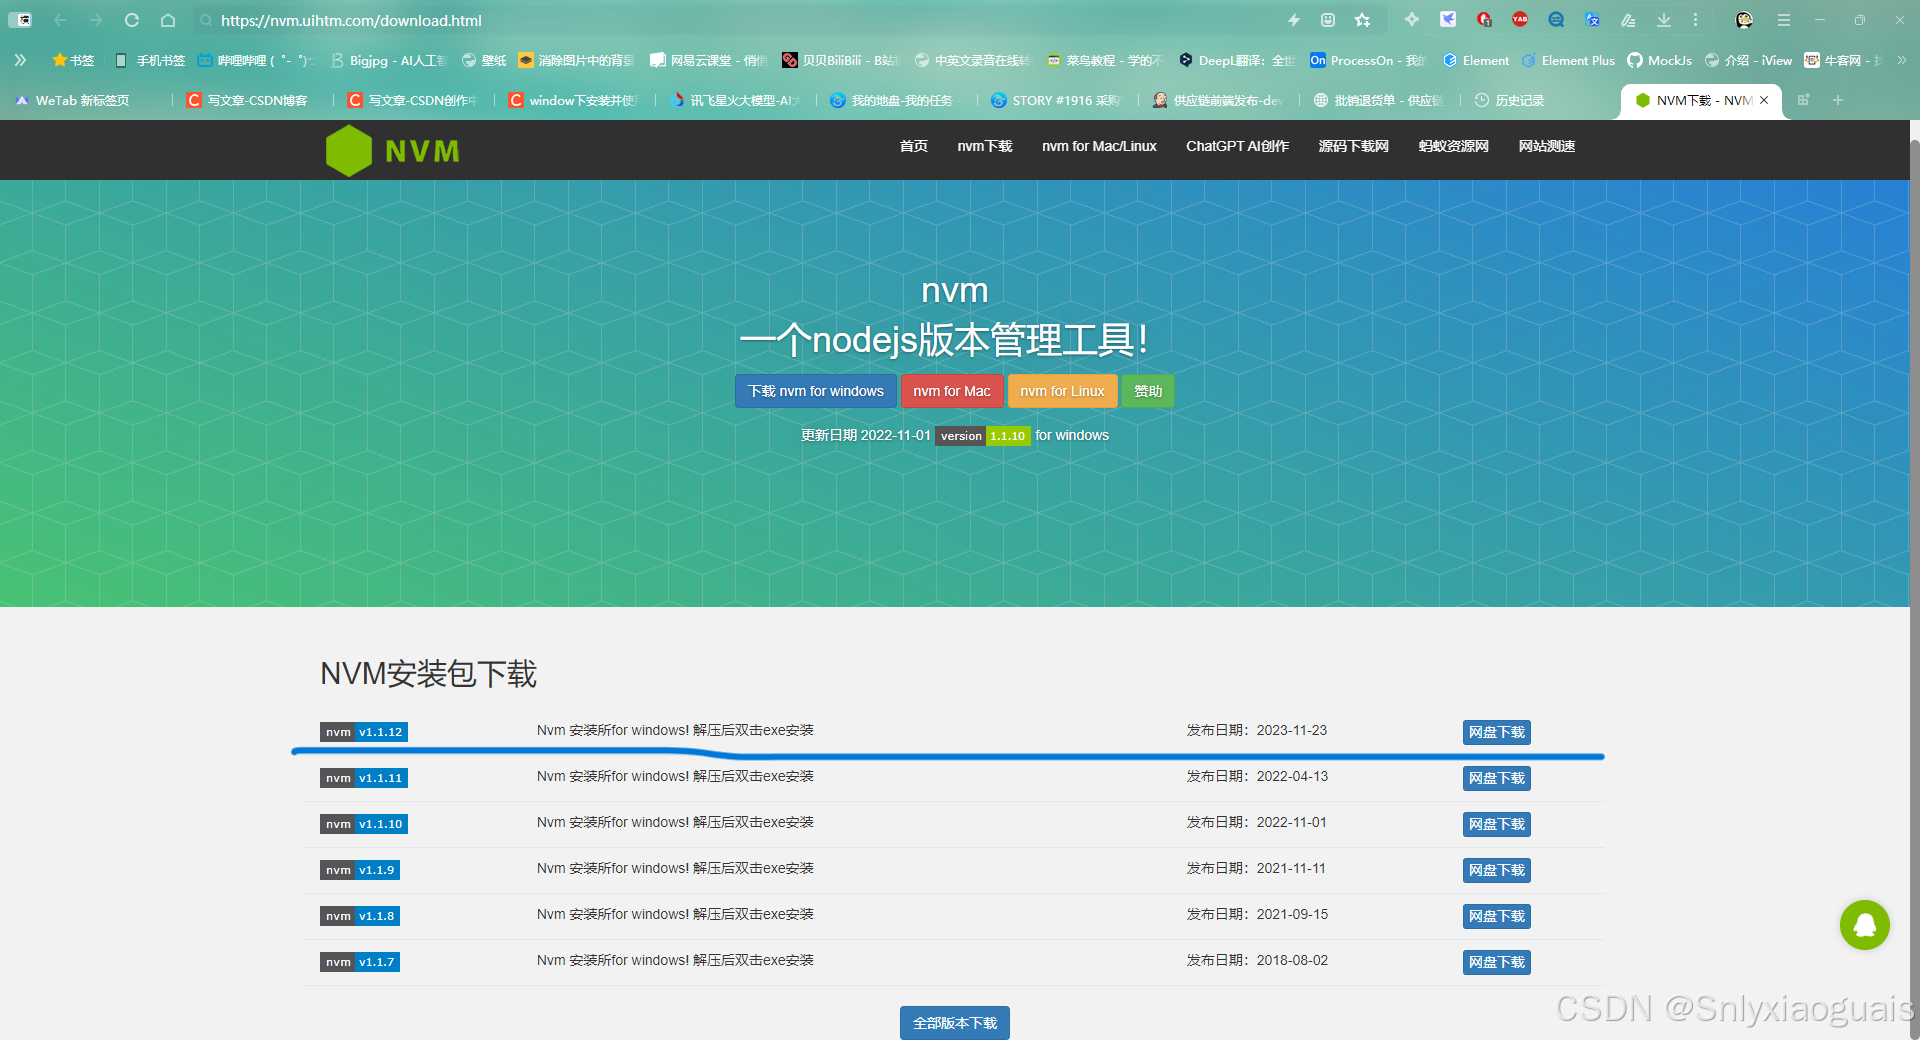Close the NVM下载 tab
The image size is (1920, 1040).
pyautogui.click(x=1764, y=100)
